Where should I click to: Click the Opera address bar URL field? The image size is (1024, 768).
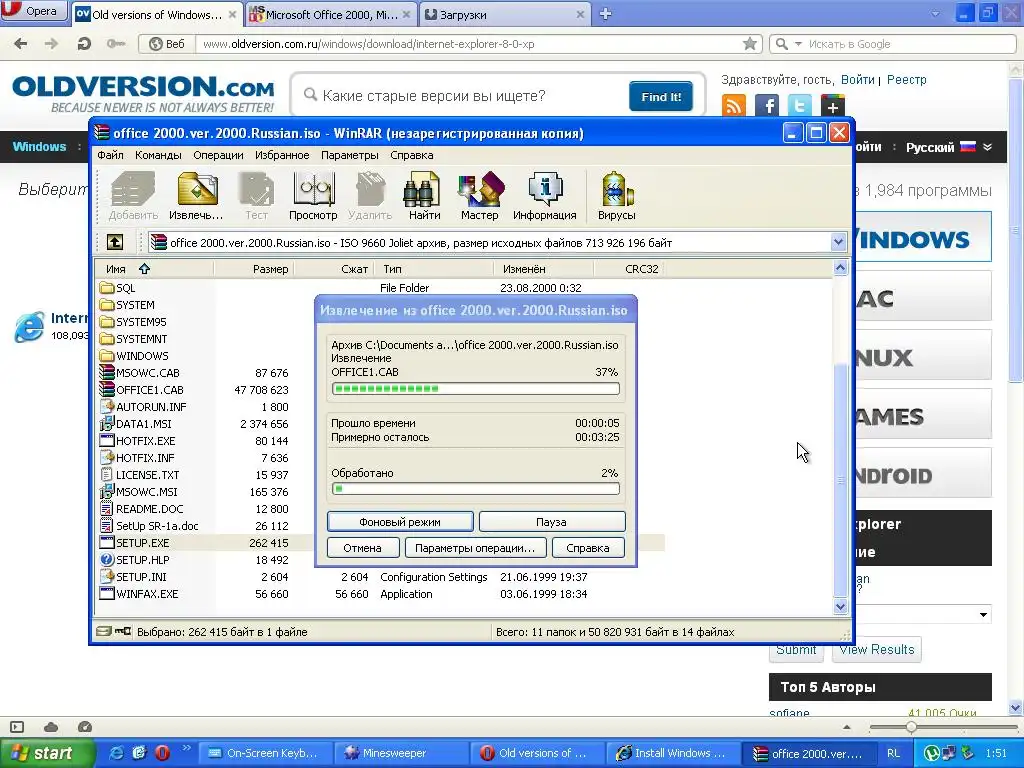470,44
